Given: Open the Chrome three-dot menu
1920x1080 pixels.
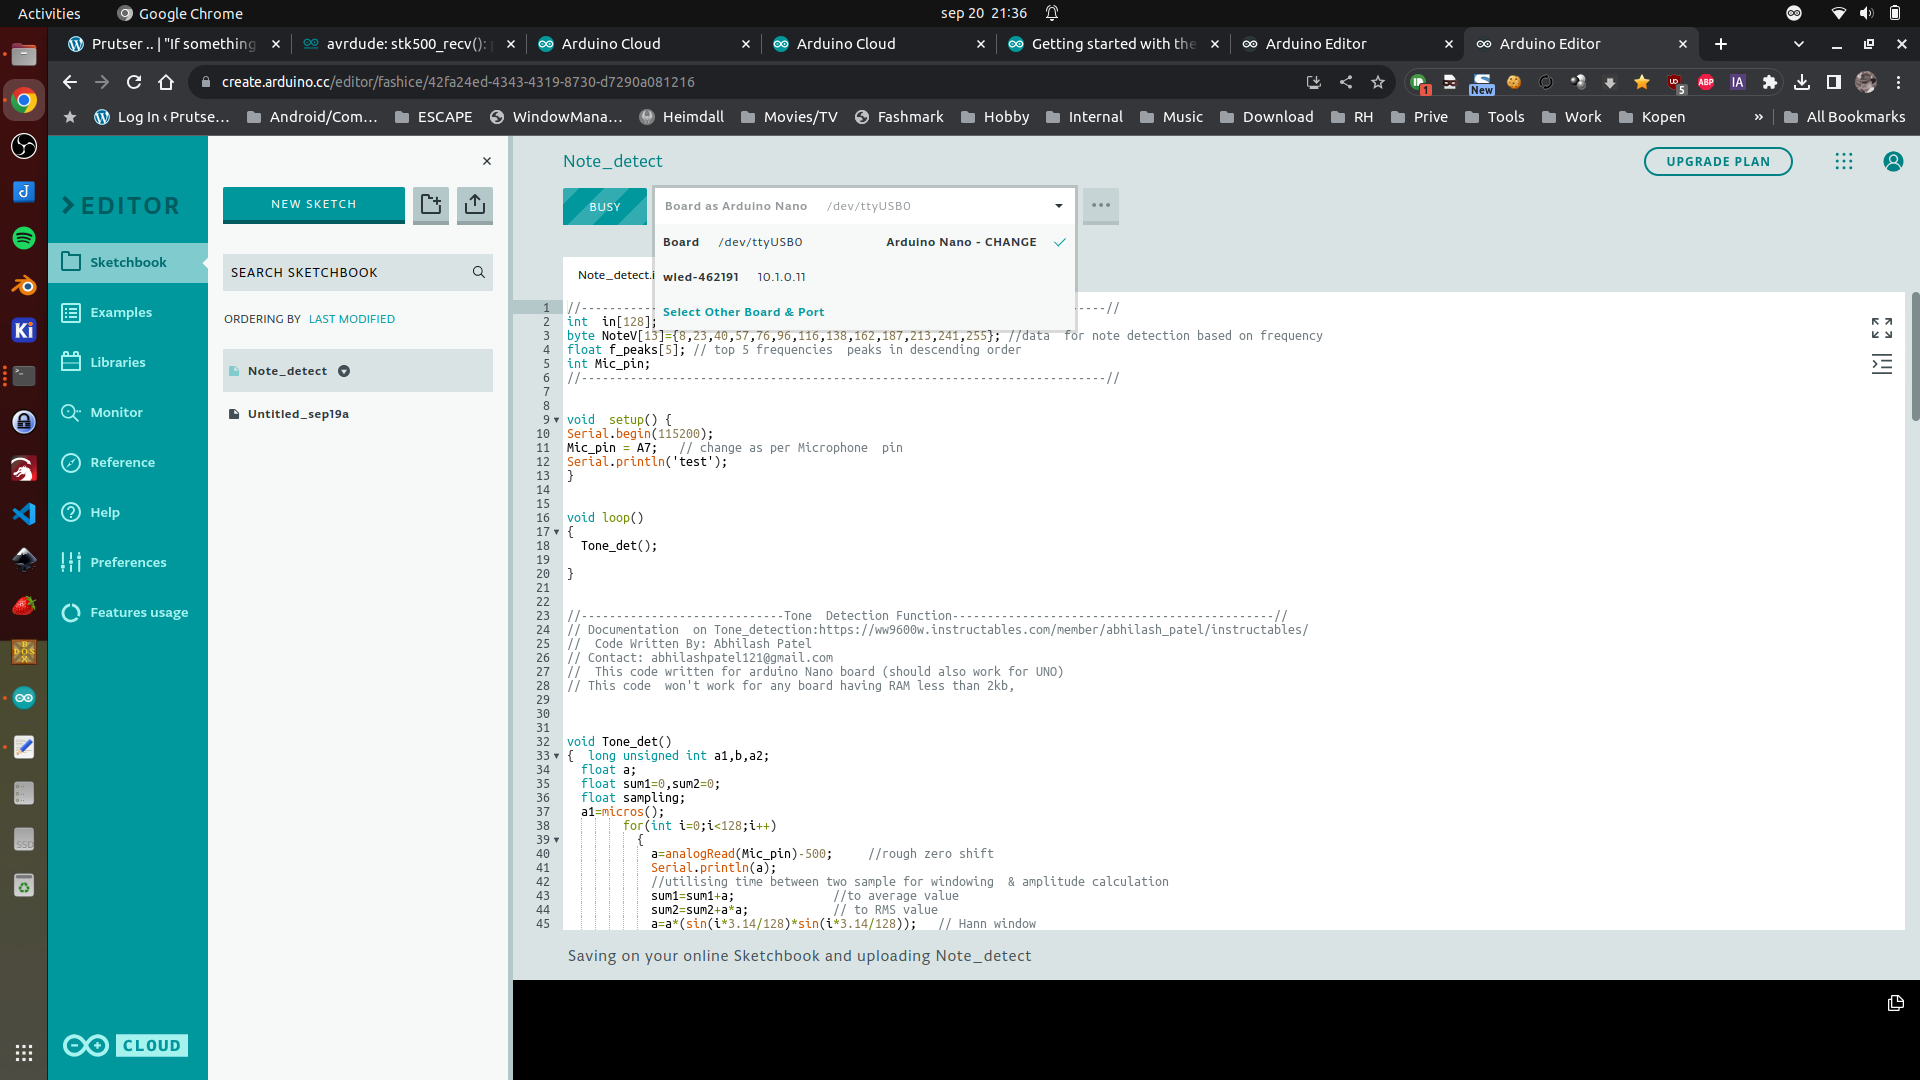Looking at the screenshot, I should click(x=1898, y=82).
